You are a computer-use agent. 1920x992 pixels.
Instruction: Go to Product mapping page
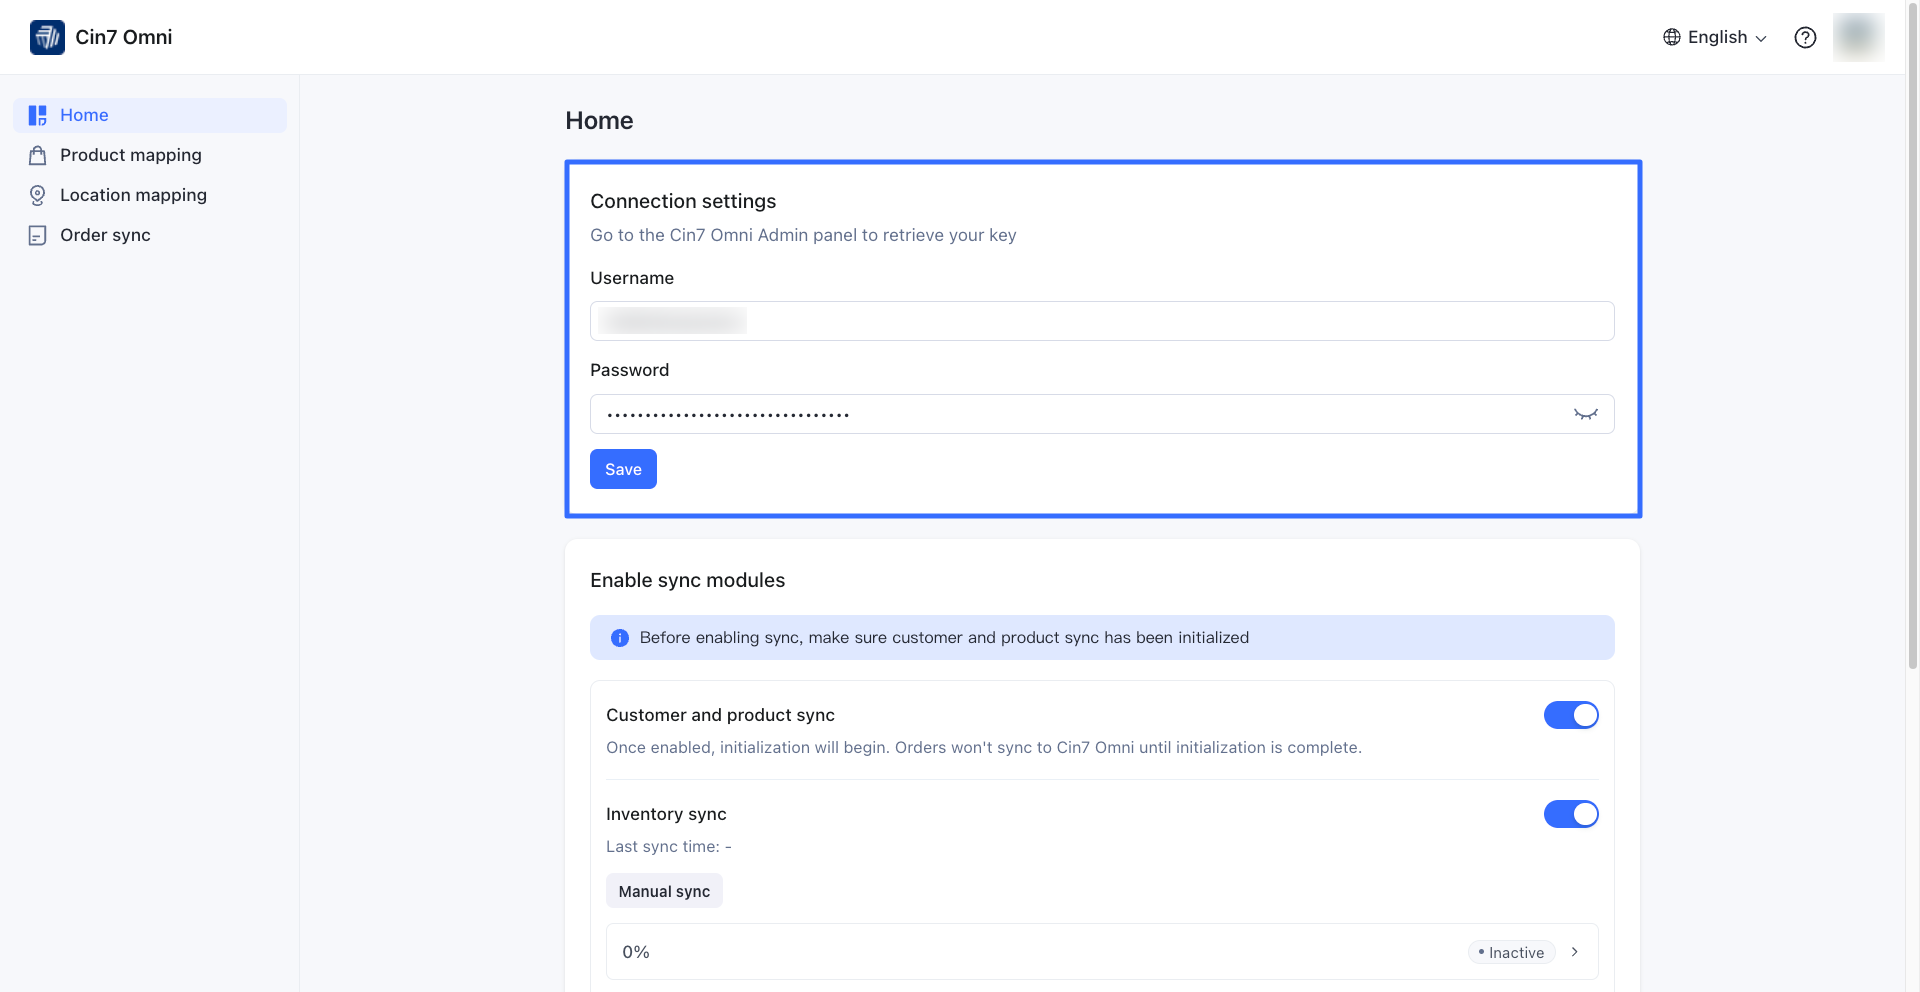point(131,155)
